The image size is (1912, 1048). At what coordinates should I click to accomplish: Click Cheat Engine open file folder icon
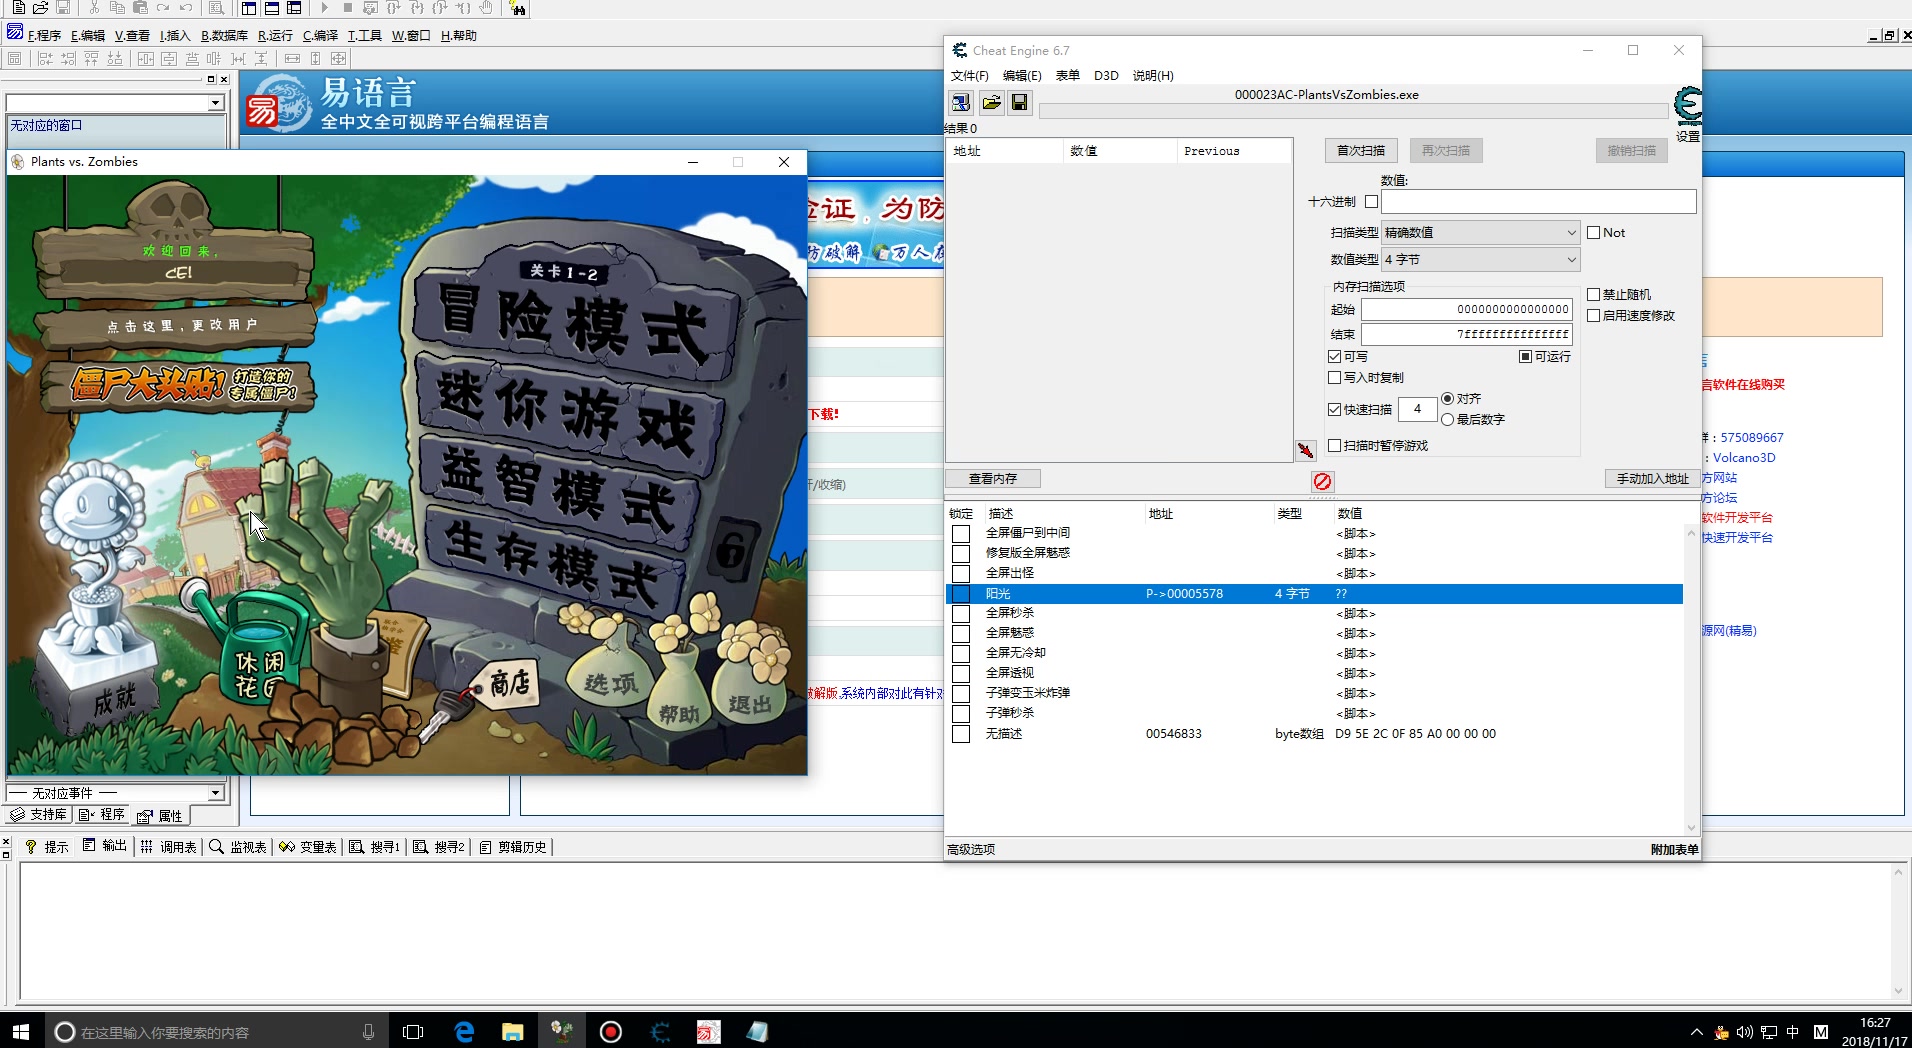(991, 102)
